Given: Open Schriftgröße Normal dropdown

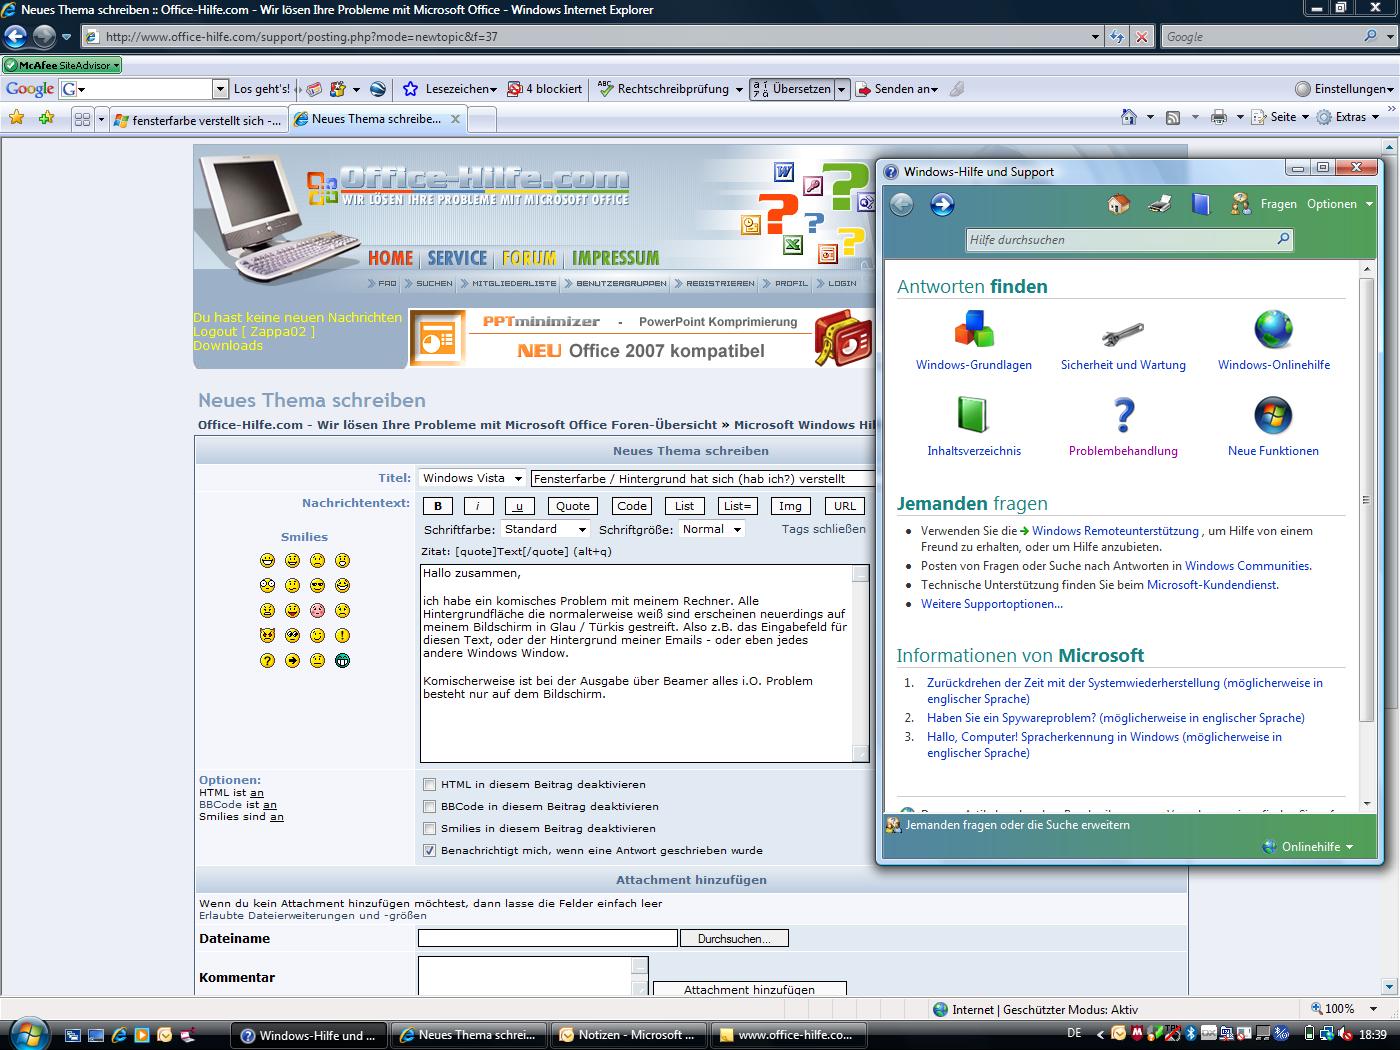Looking at the screenshot, I should tap(712, 529).
